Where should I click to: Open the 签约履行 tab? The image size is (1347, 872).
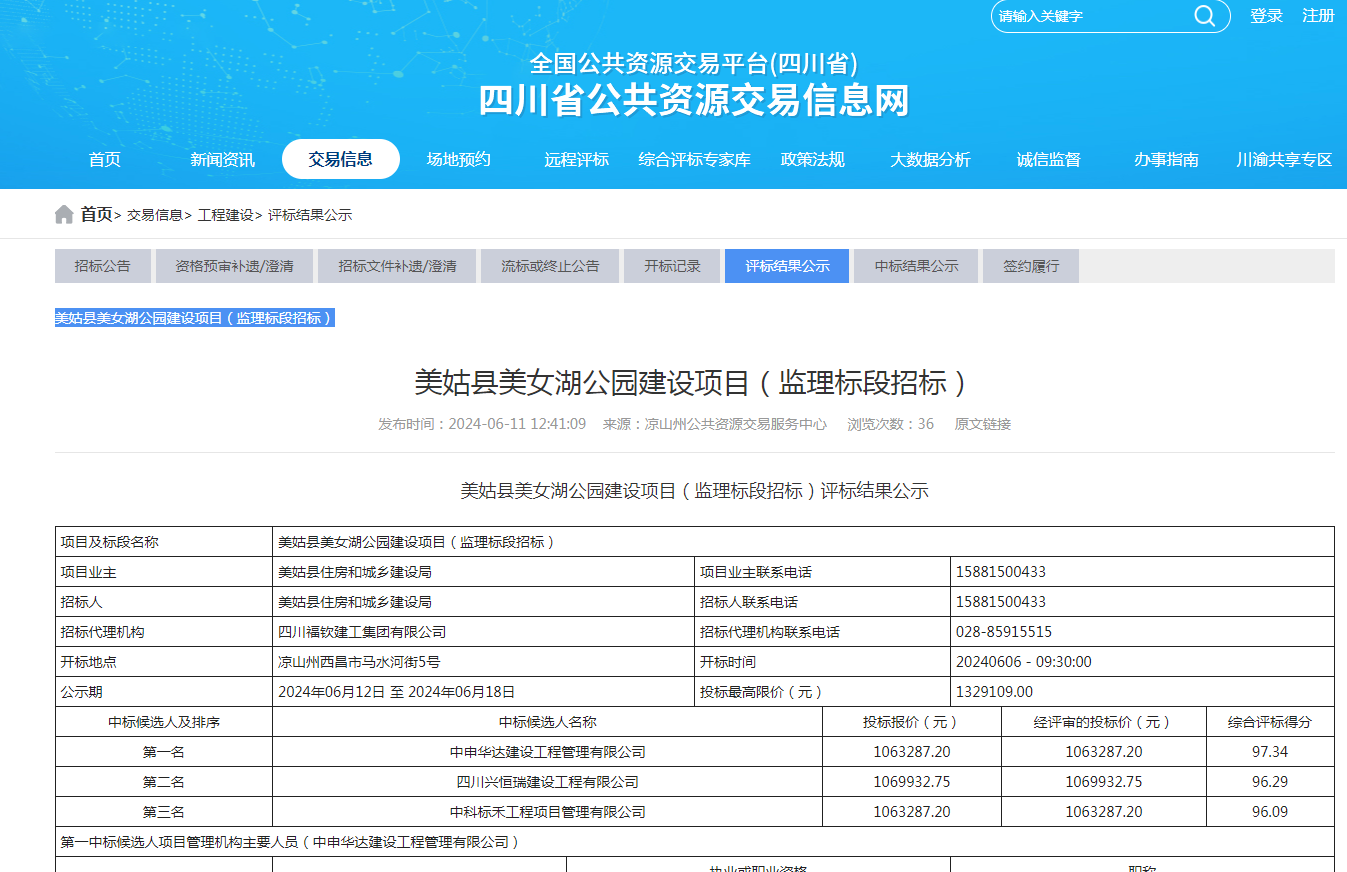point(1031,266)
